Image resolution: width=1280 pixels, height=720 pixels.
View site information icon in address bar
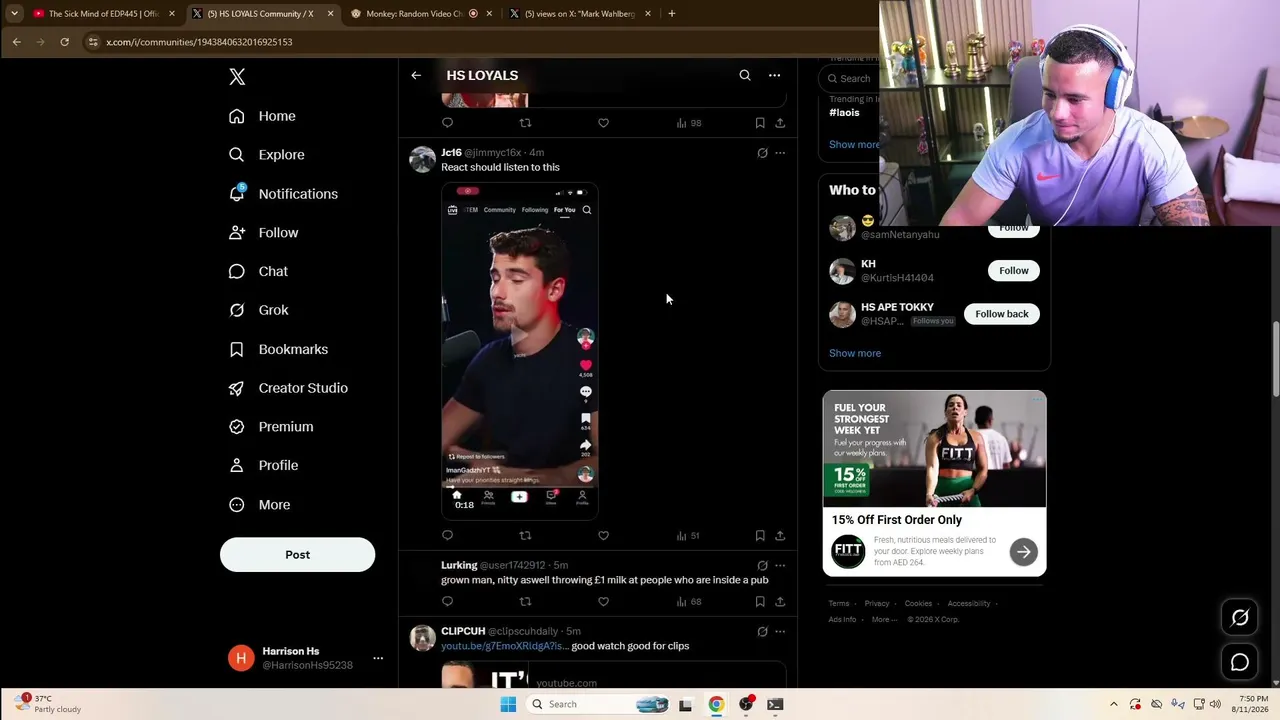pos(93,42)
